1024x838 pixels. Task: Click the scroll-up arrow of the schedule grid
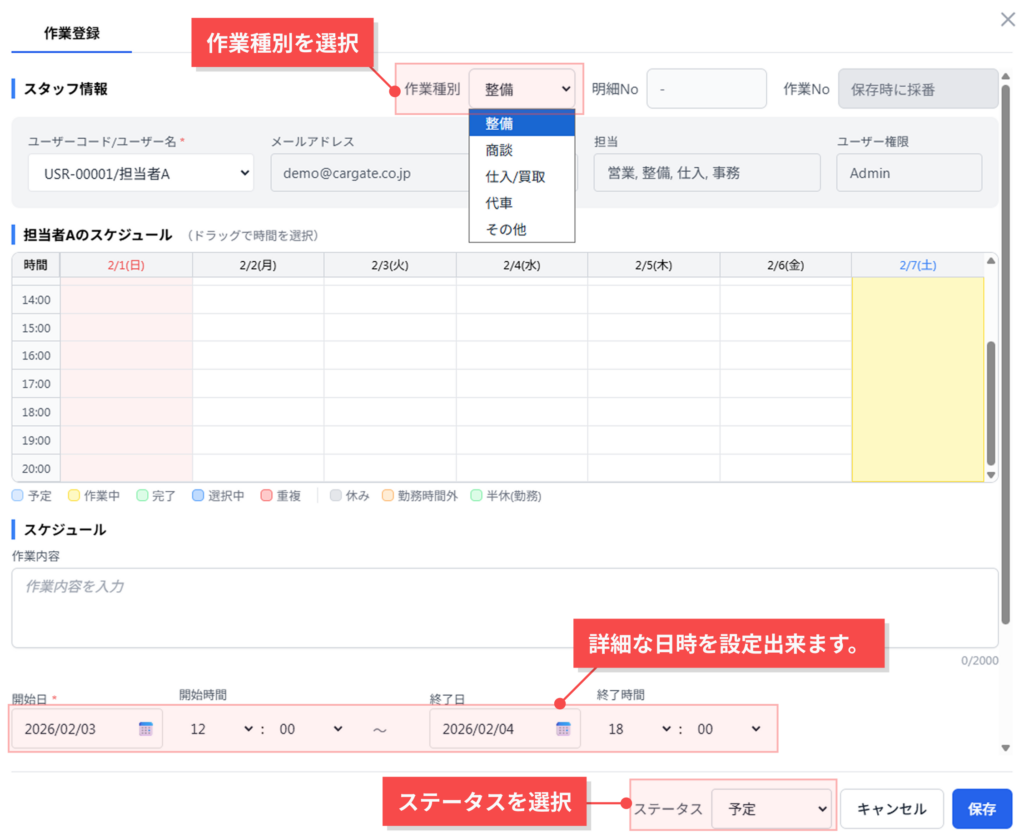pos(991,262)
